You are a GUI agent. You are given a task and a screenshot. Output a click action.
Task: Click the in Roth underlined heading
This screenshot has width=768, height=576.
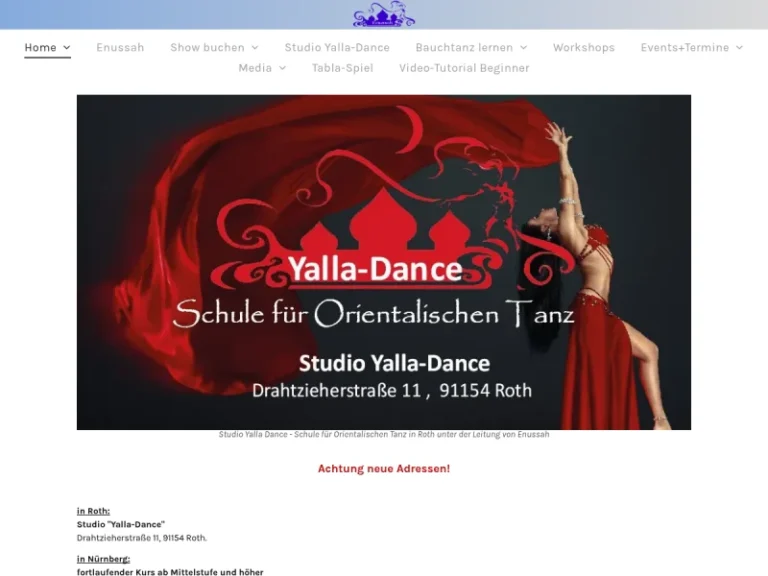tap(93, 511)
